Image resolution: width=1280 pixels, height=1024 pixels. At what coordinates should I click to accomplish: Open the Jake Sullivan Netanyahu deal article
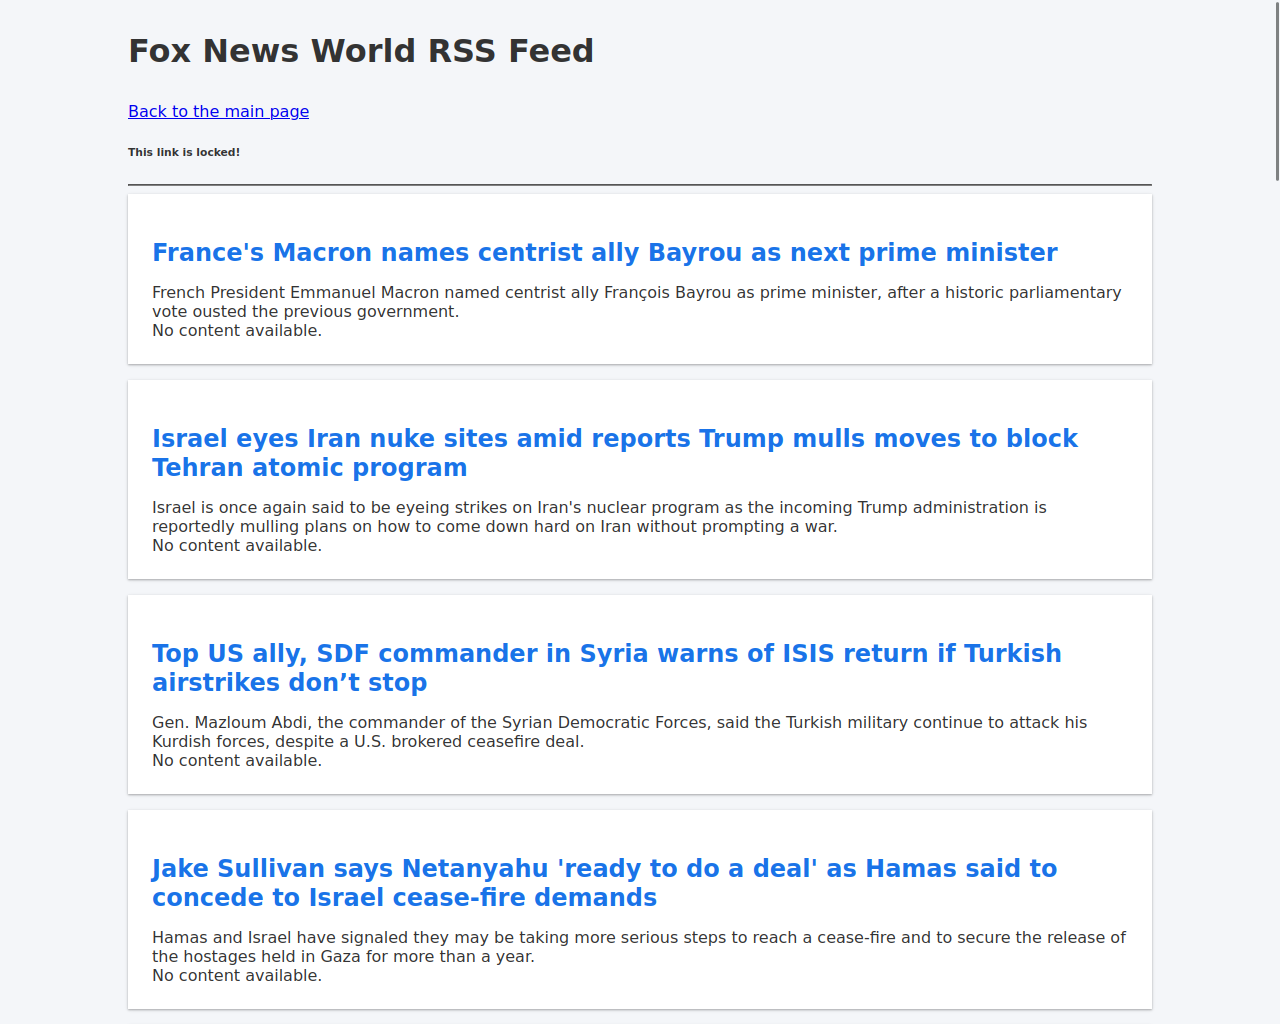pos(604,883)
